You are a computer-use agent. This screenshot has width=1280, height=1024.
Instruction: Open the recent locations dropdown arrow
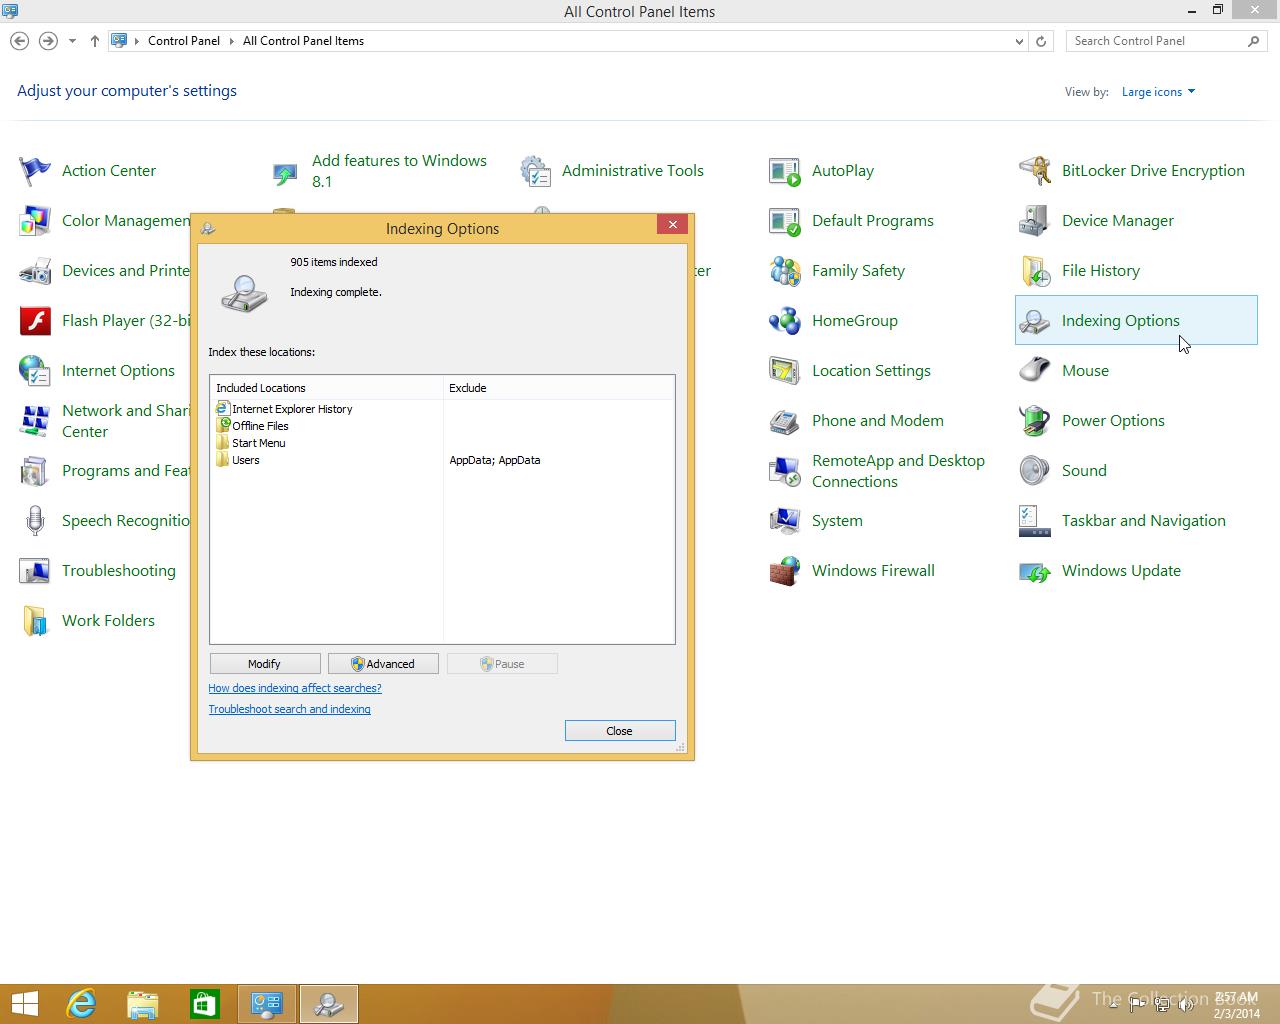(72, 41)
